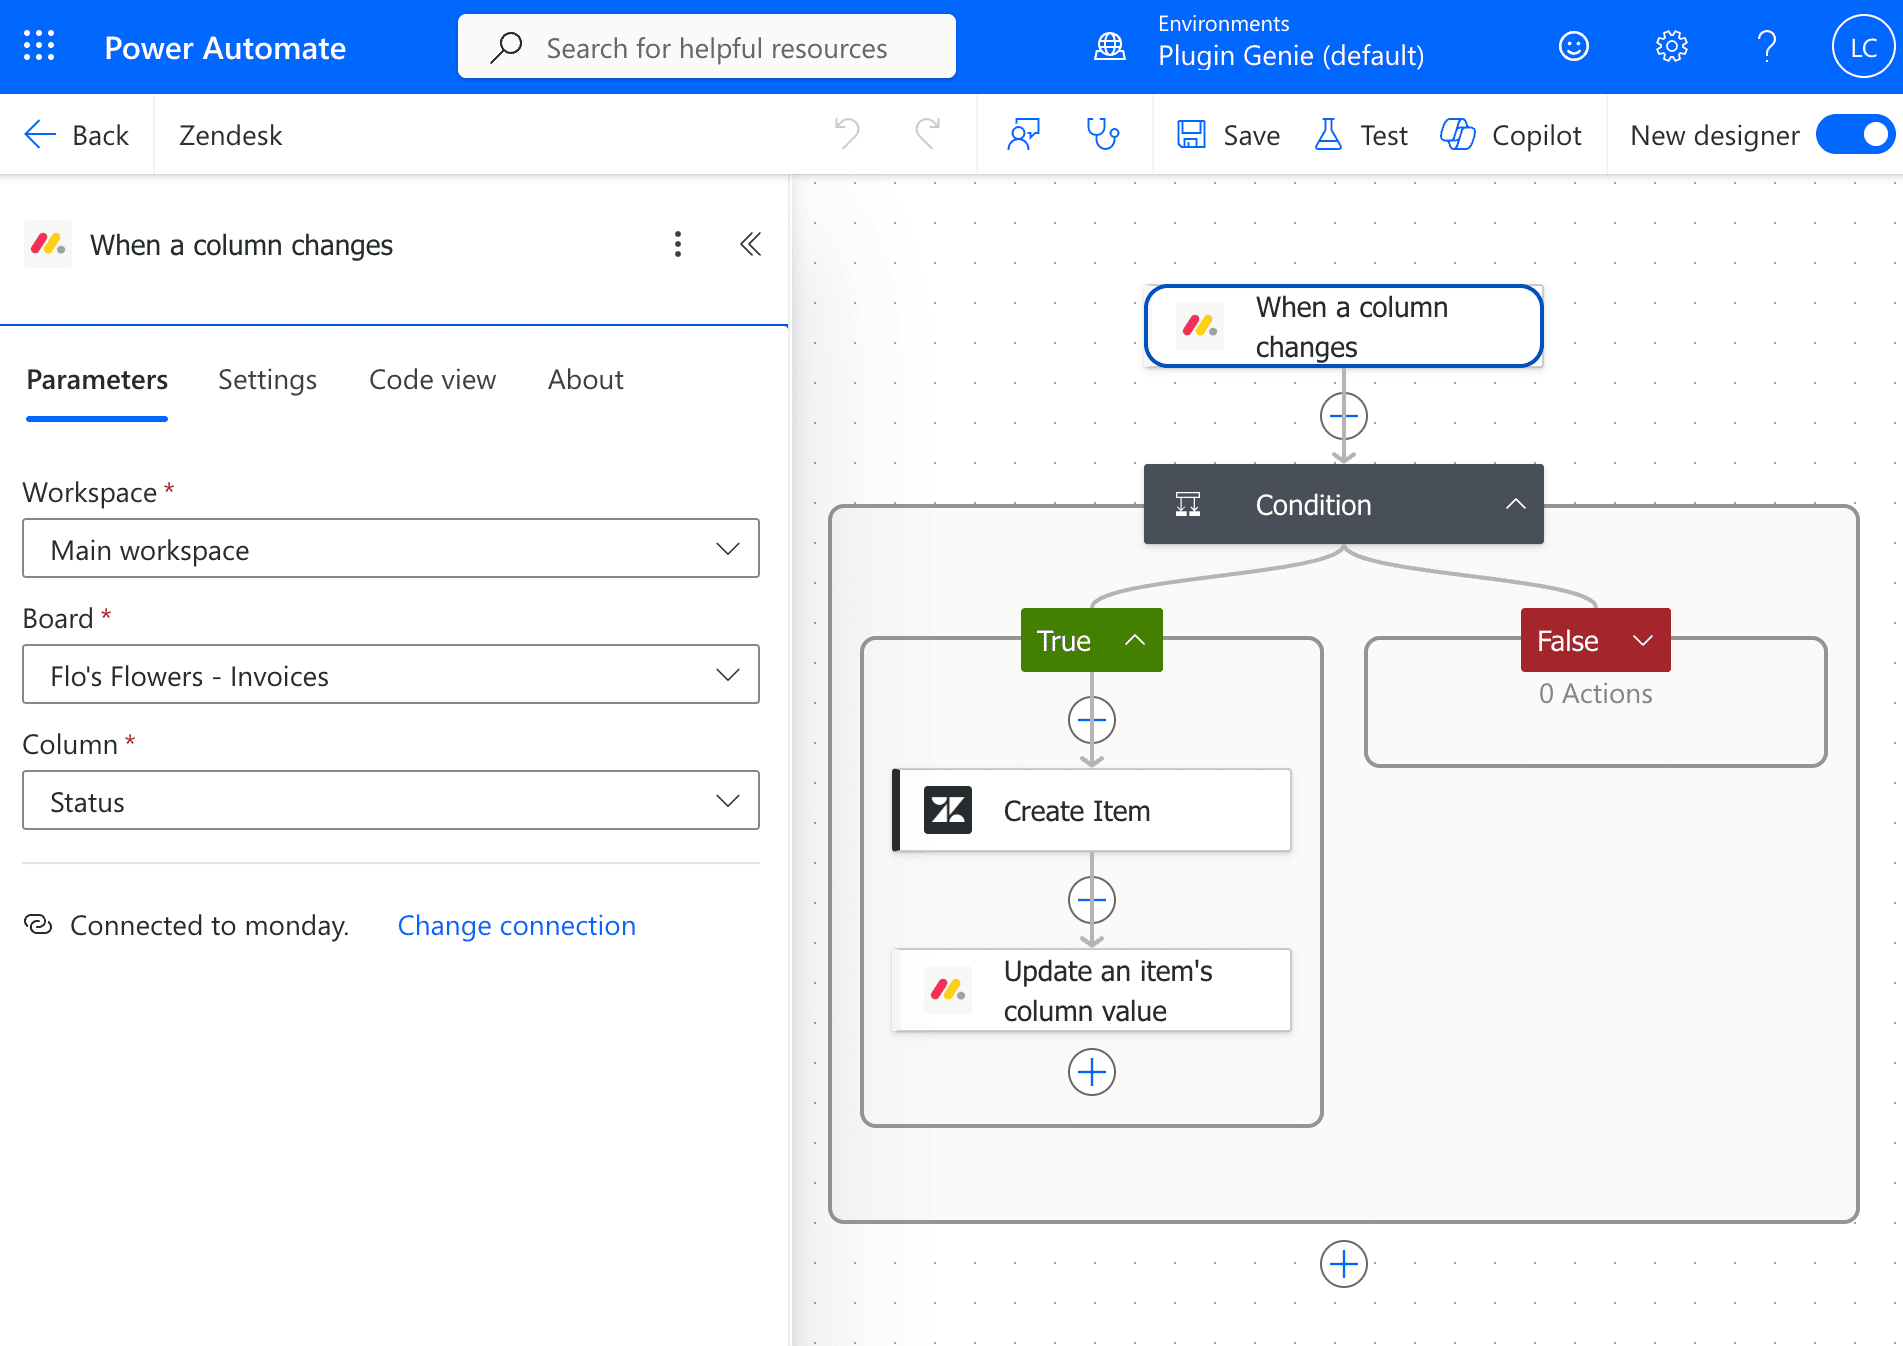The width and height of the screenshot is (1903, 1346).
Task: Open the settings gear
Action: tap(1671, 46)
